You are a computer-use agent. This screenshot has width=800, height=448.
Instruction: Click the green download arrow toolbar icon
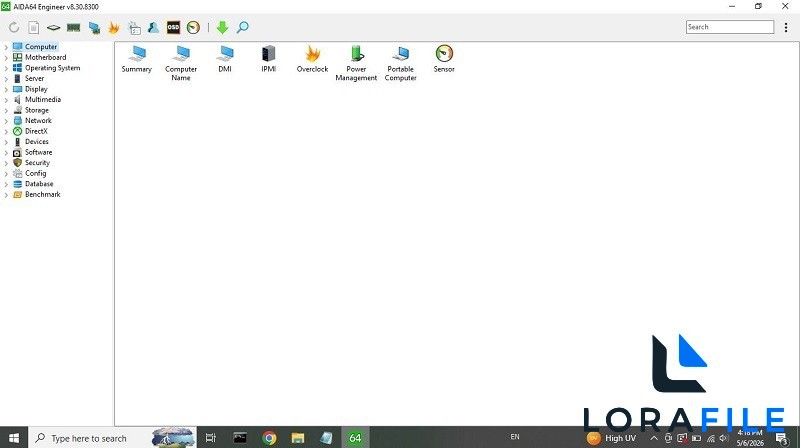(222, 28)
